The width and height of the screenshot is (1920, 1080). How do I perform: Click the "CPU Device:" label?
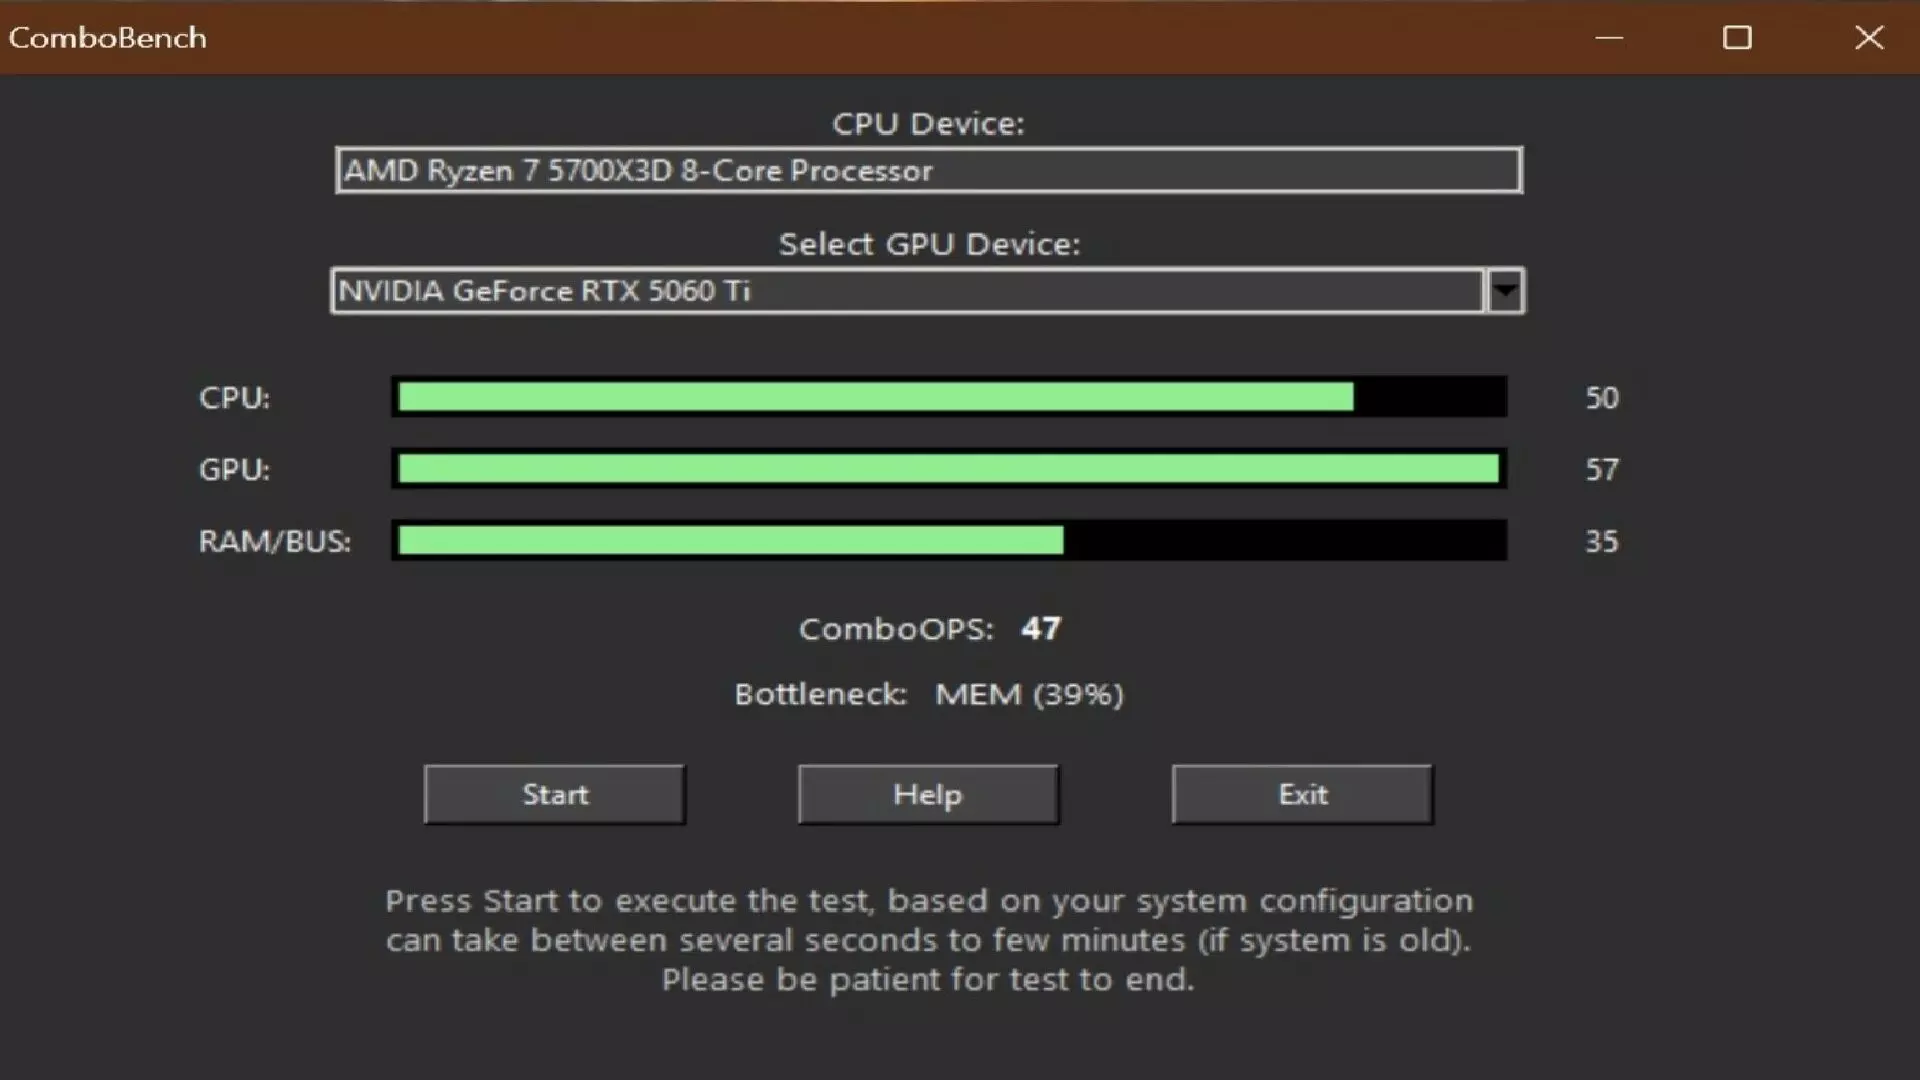[929, 124]
